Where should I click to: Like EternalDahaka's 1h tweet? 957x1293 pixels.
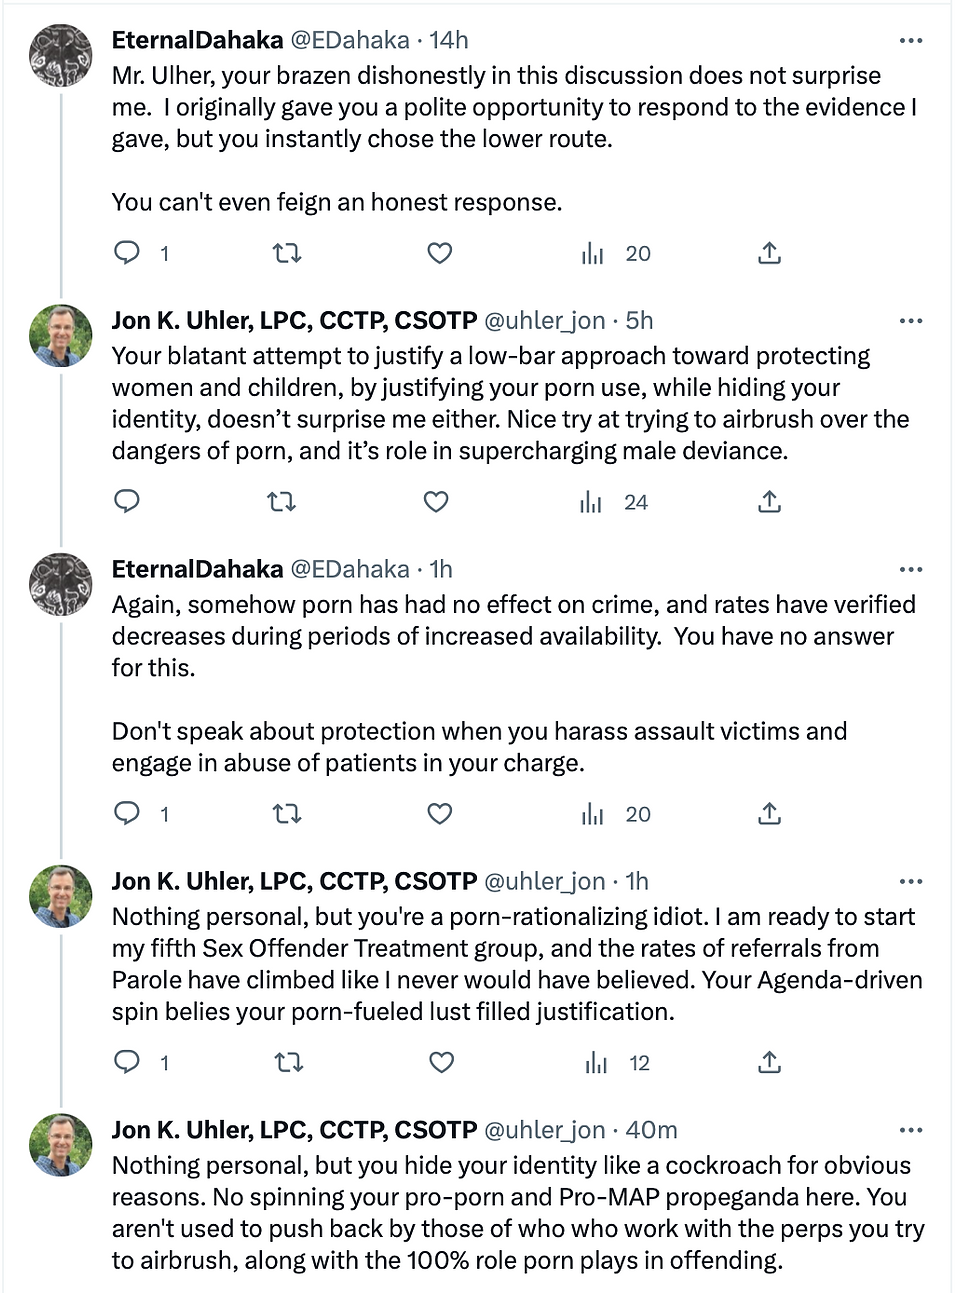440,813
